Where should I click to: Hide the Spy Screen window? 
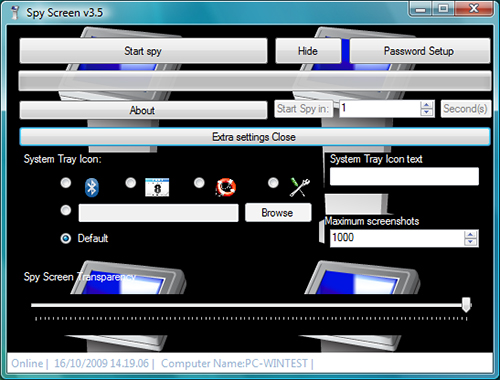tap(308, 51)
